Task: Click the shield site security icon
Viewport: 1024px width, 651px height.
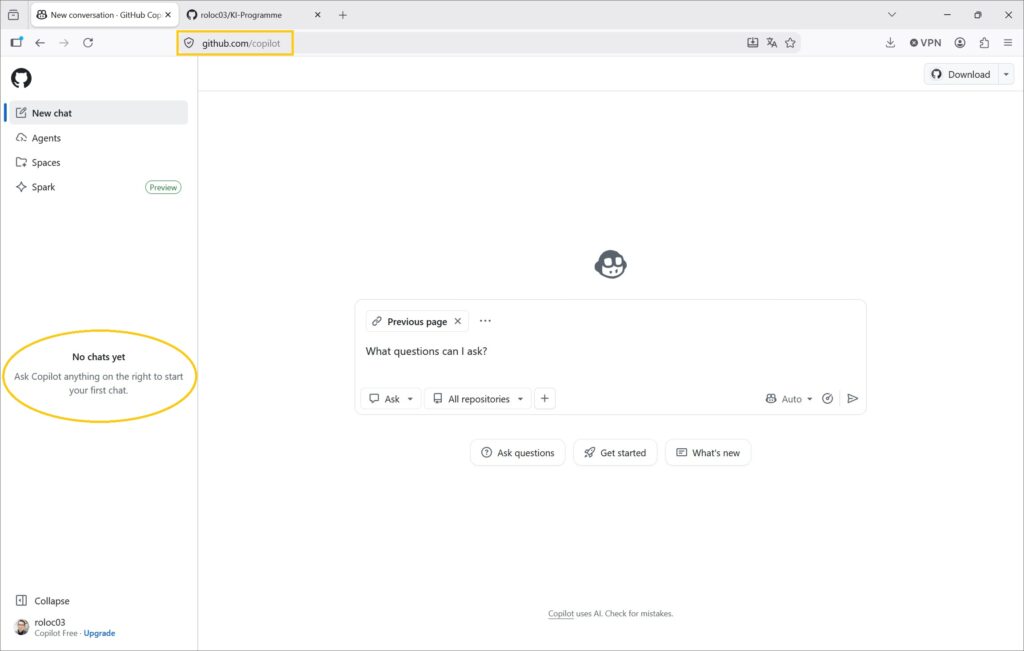Action: coord(189,43)
